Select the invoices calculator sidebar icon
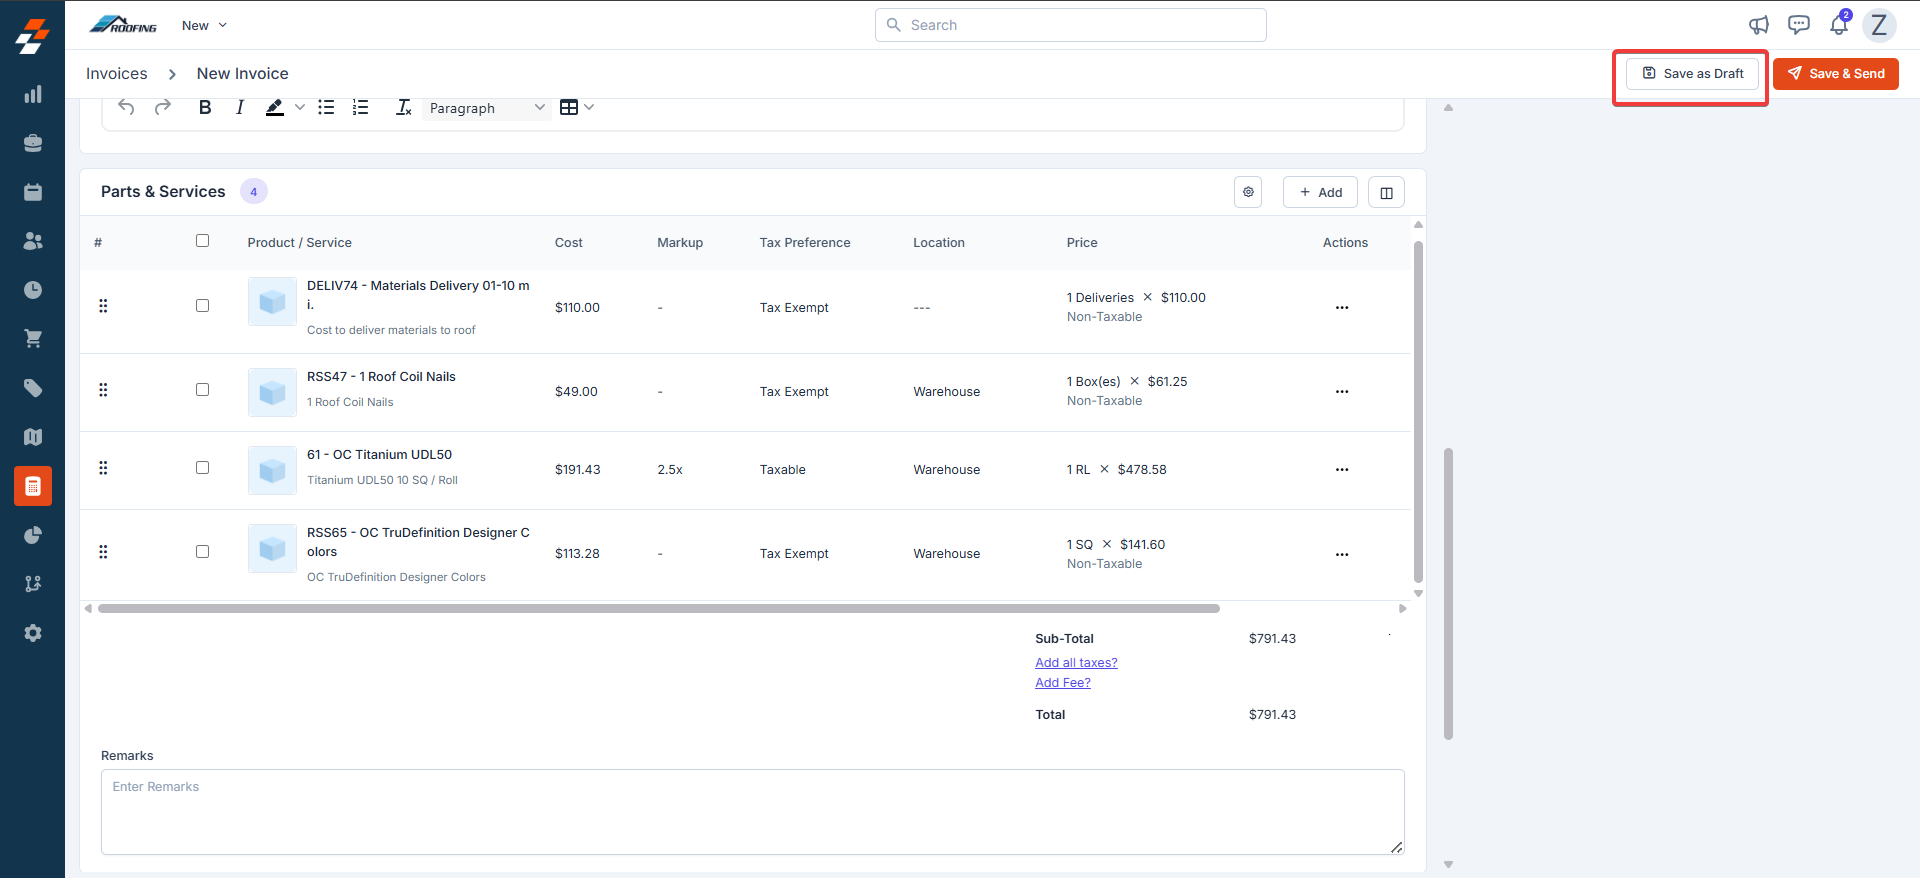Viewport: 1920px width, 878px height. tap(33, 486)
